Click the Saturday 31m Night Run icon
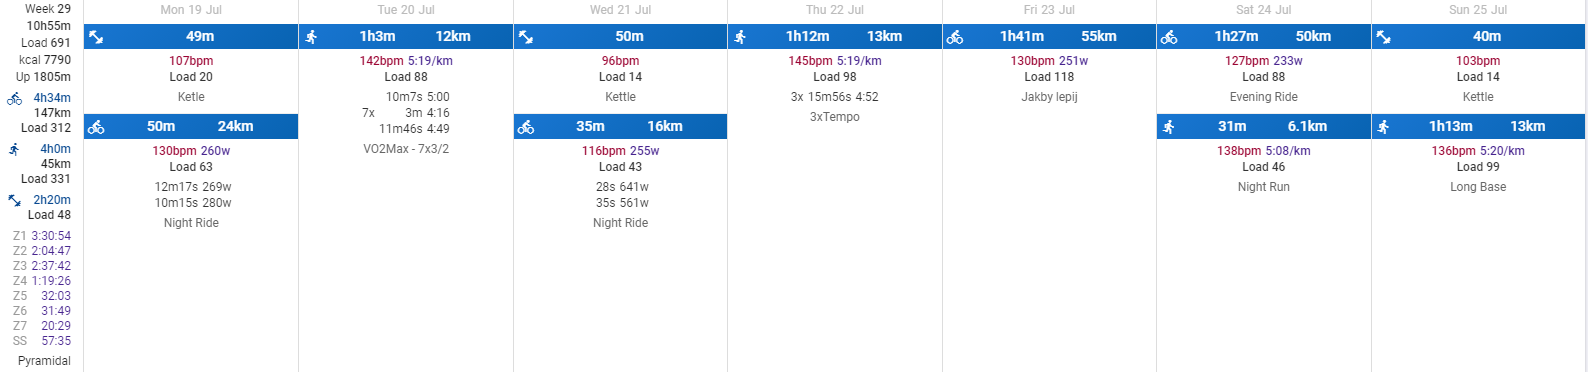 pyautogui.click(x=1169, y=127)
